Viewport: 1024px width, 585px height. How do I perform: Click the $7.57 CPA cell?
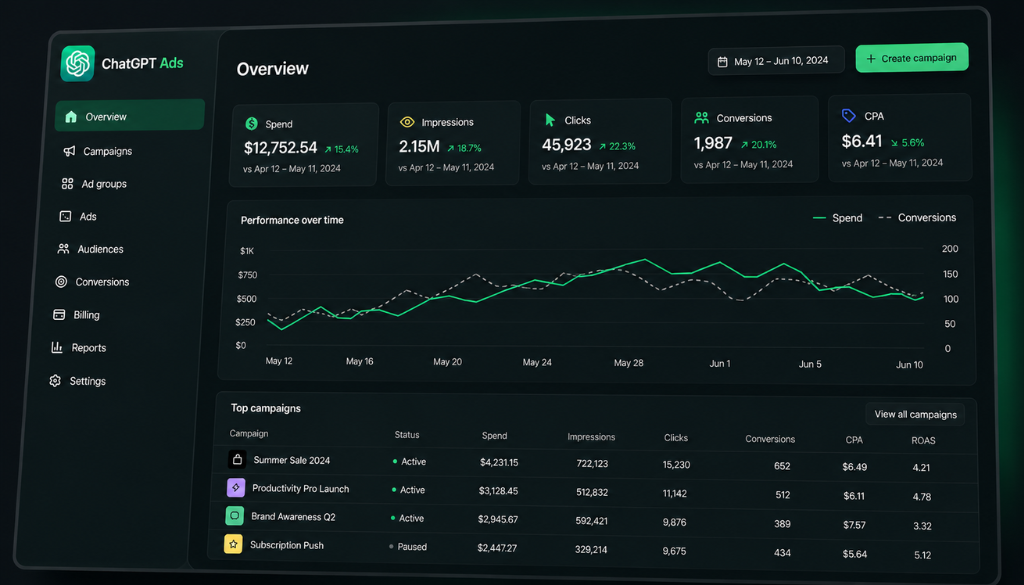854,525
